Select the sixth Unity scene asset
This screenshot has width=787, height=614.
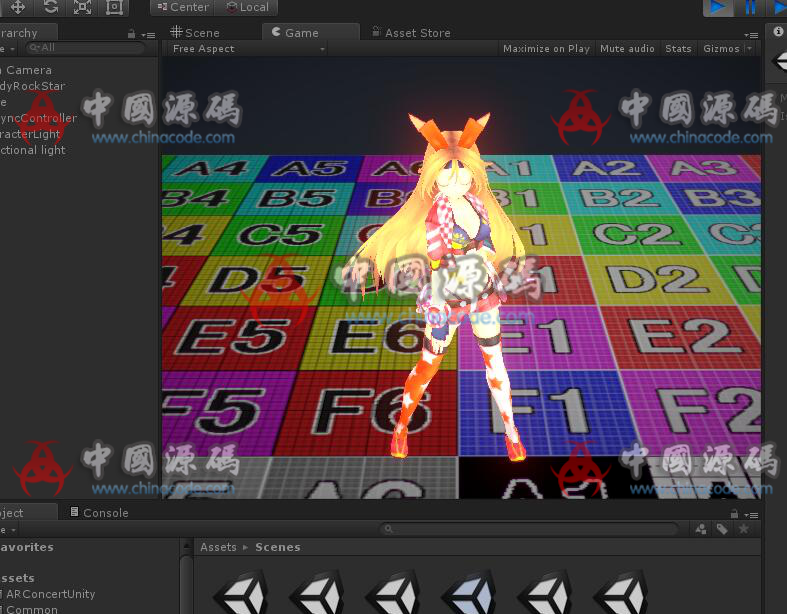tap(620, 592)
